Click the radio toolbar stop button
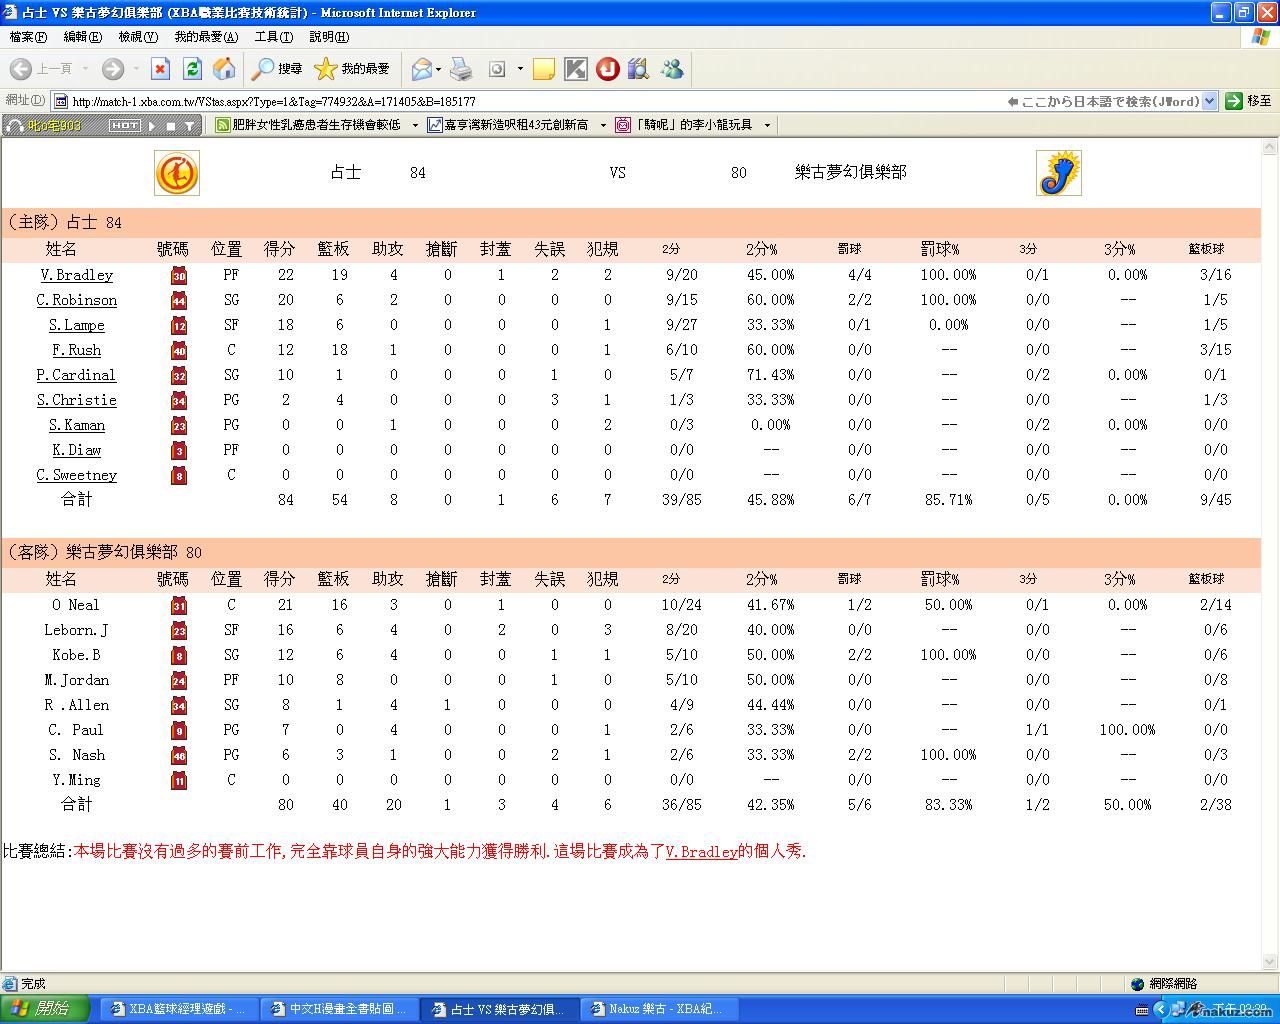 (170, 126)
